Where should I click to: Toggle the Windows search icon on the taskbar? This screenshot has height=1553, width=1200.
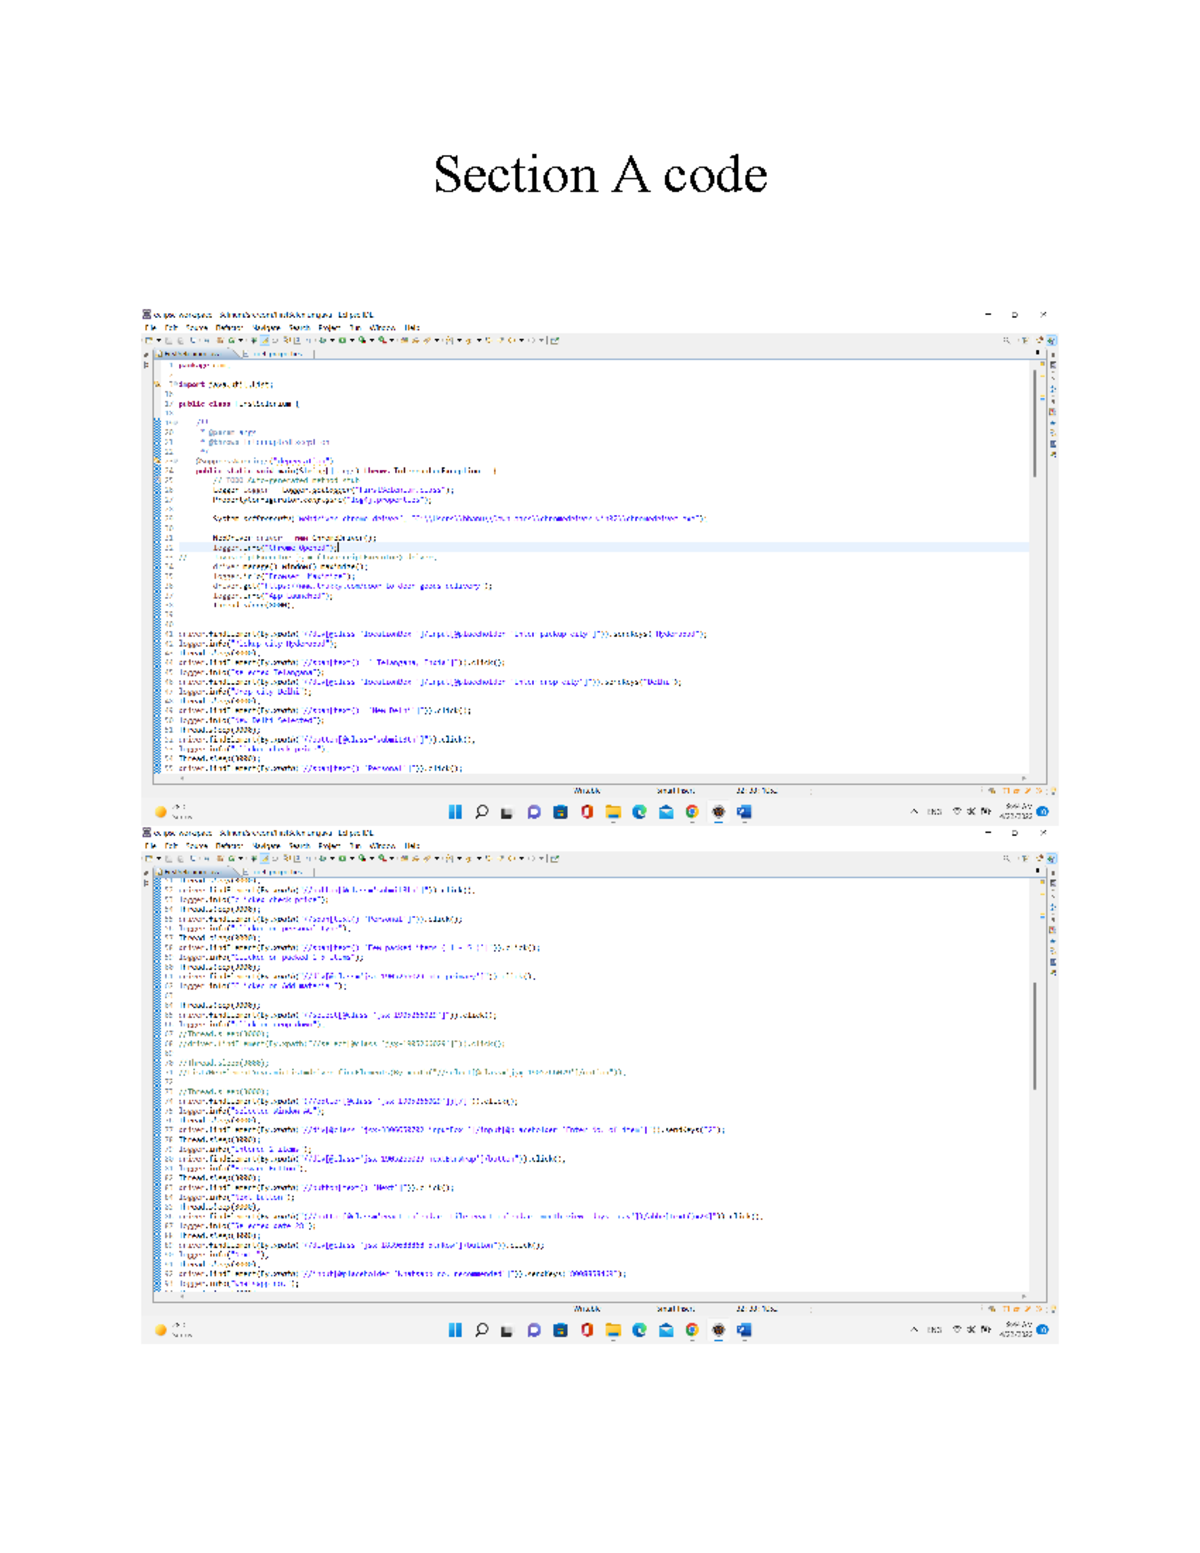tap(481, 811)
